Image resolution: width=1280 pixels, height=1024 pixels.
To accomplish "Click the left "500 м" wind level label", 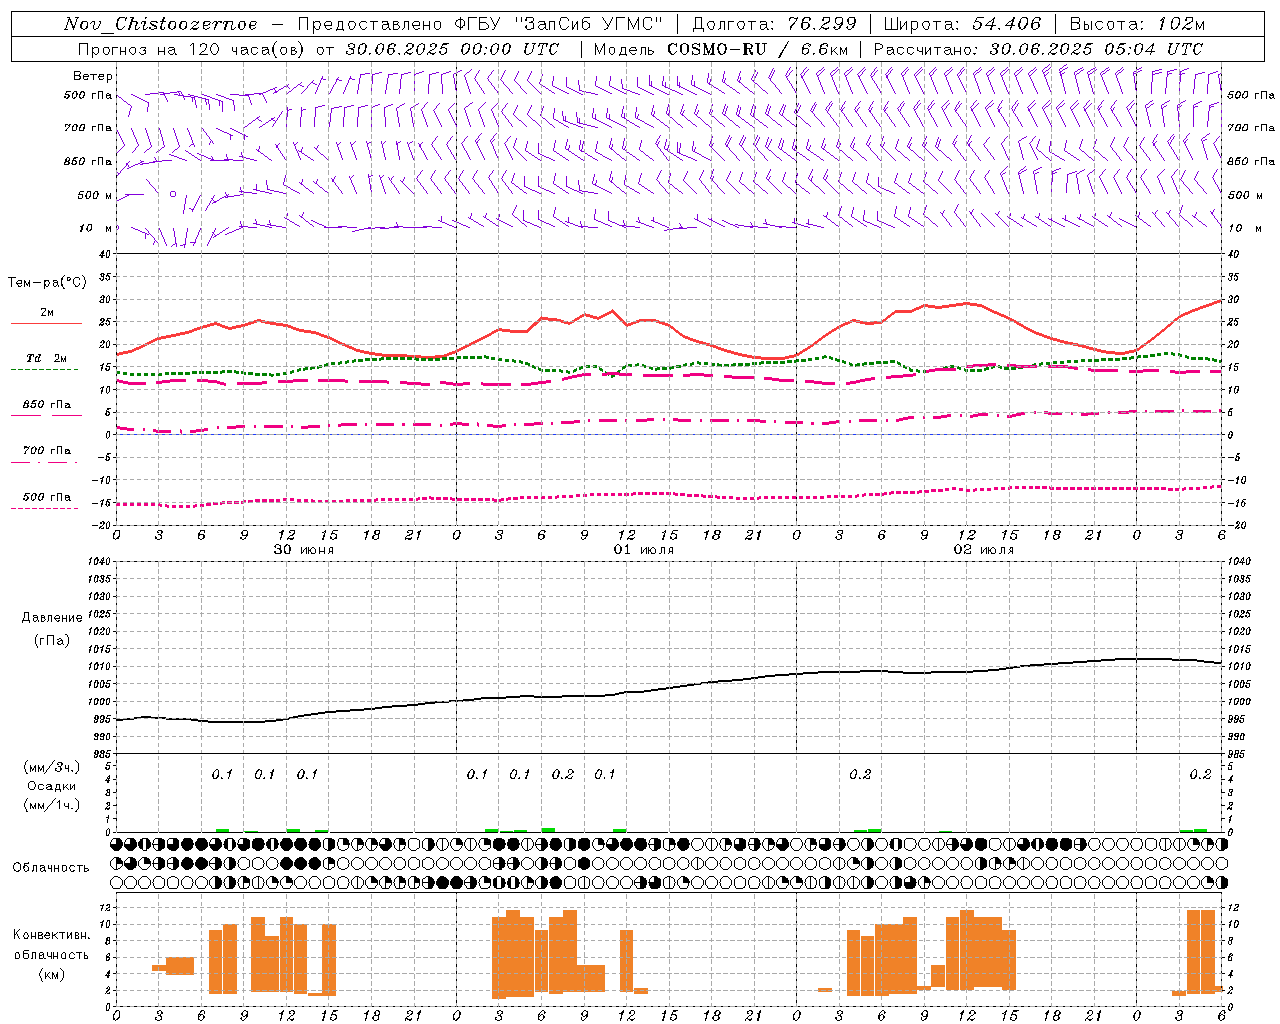I will click(x=95, y=195).
